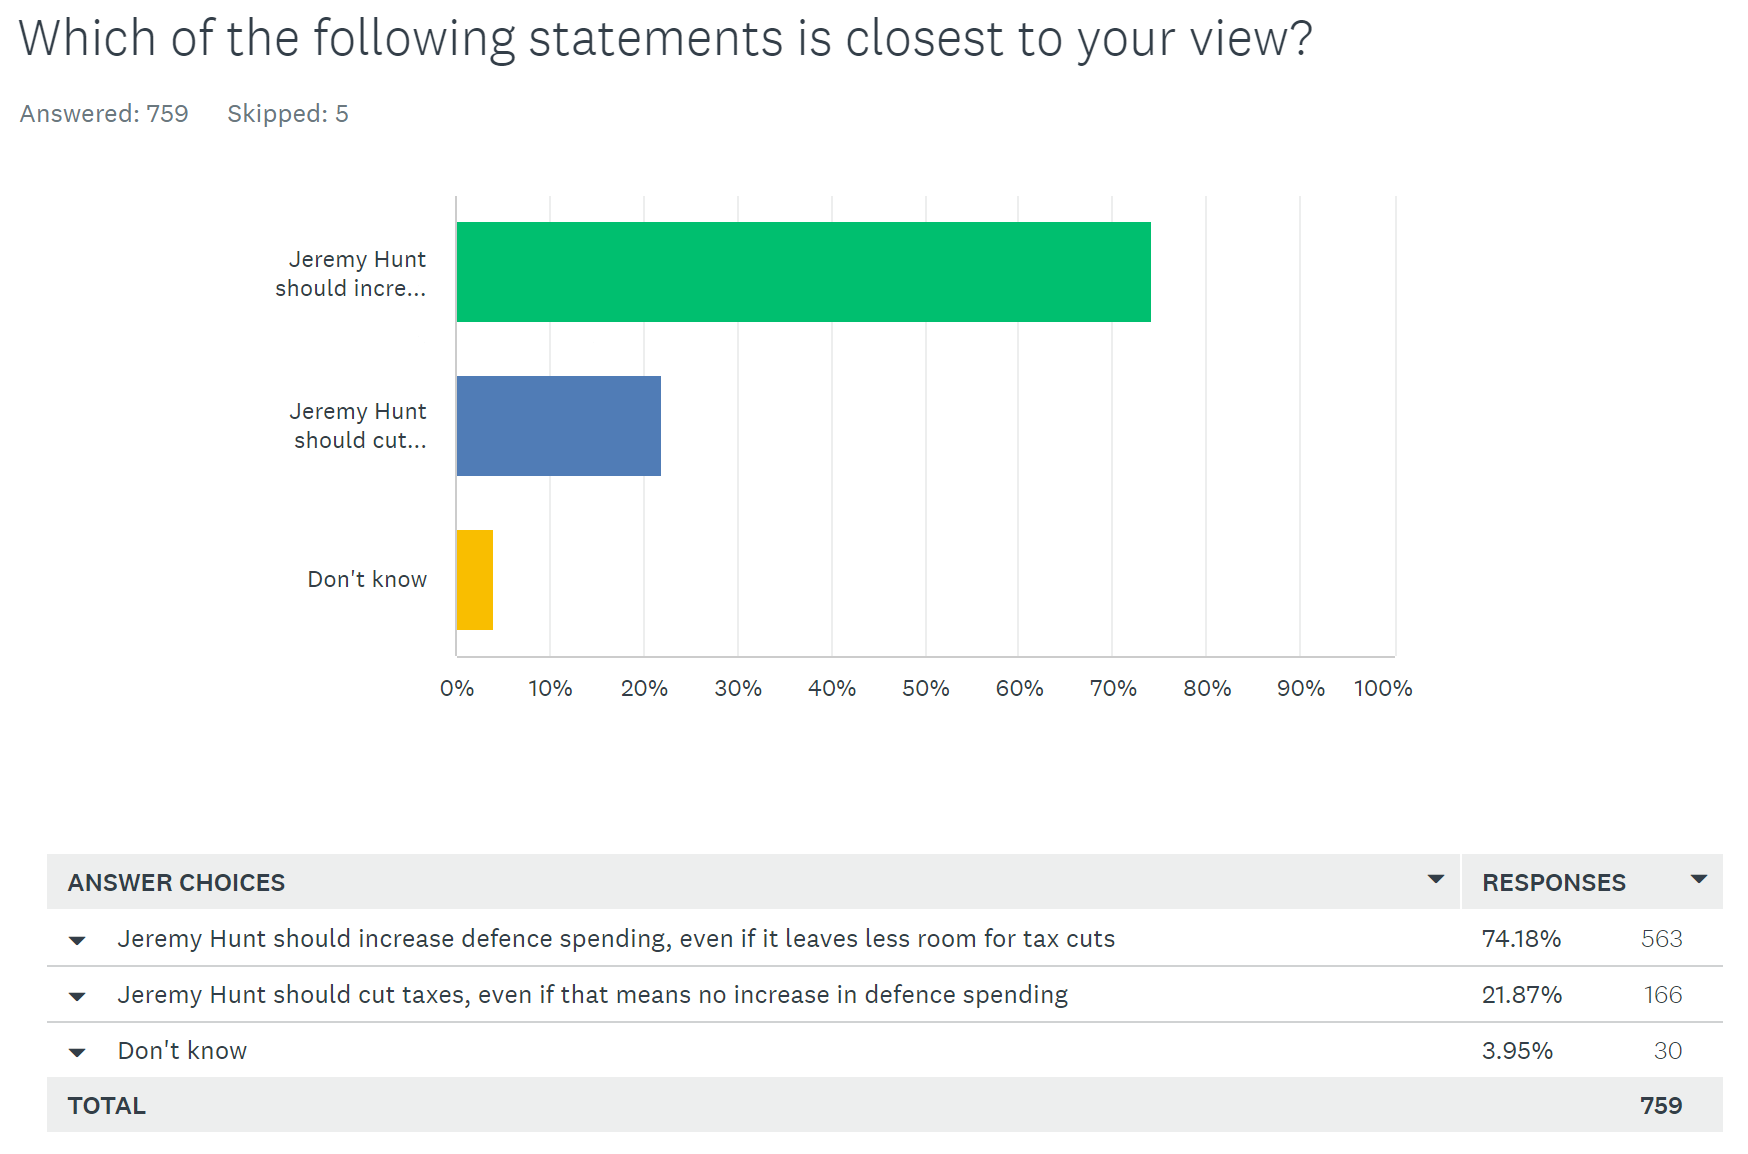Expand the cut taxes row arrow

(77, 996)
